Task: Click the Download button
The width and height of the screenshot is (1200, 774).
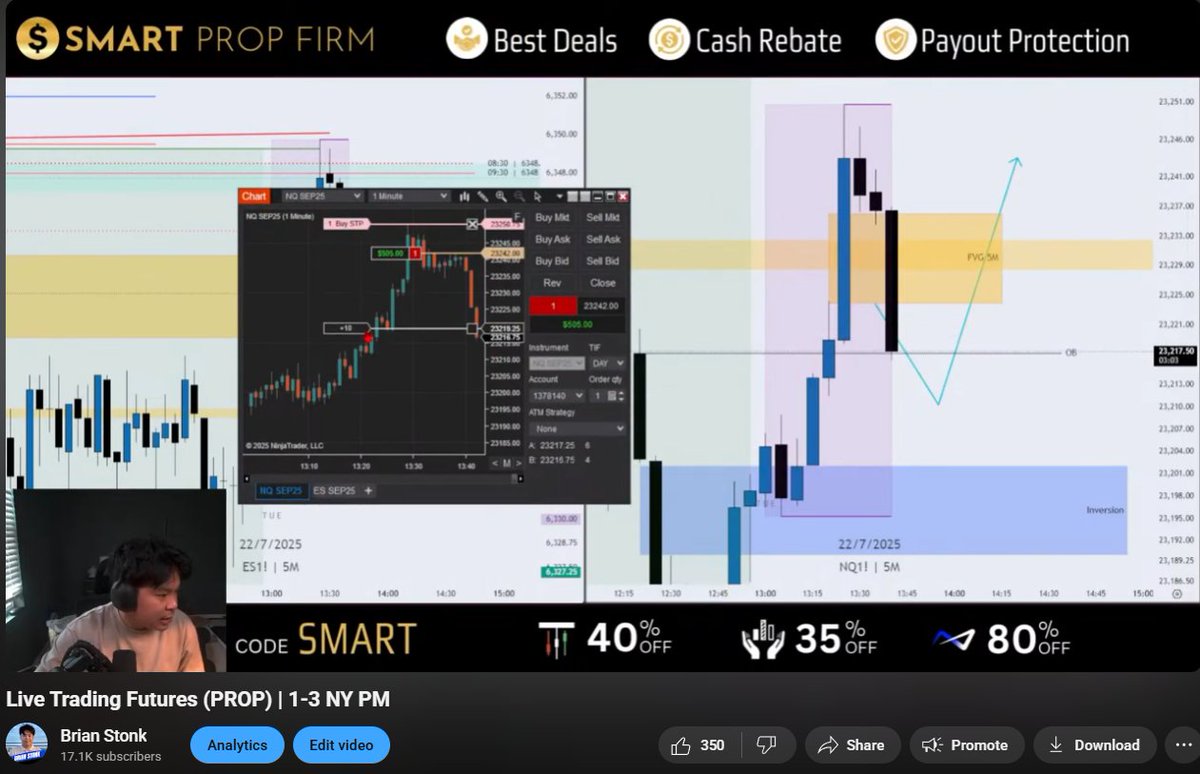Action: pyautogui.click(x=1094, y=745)
